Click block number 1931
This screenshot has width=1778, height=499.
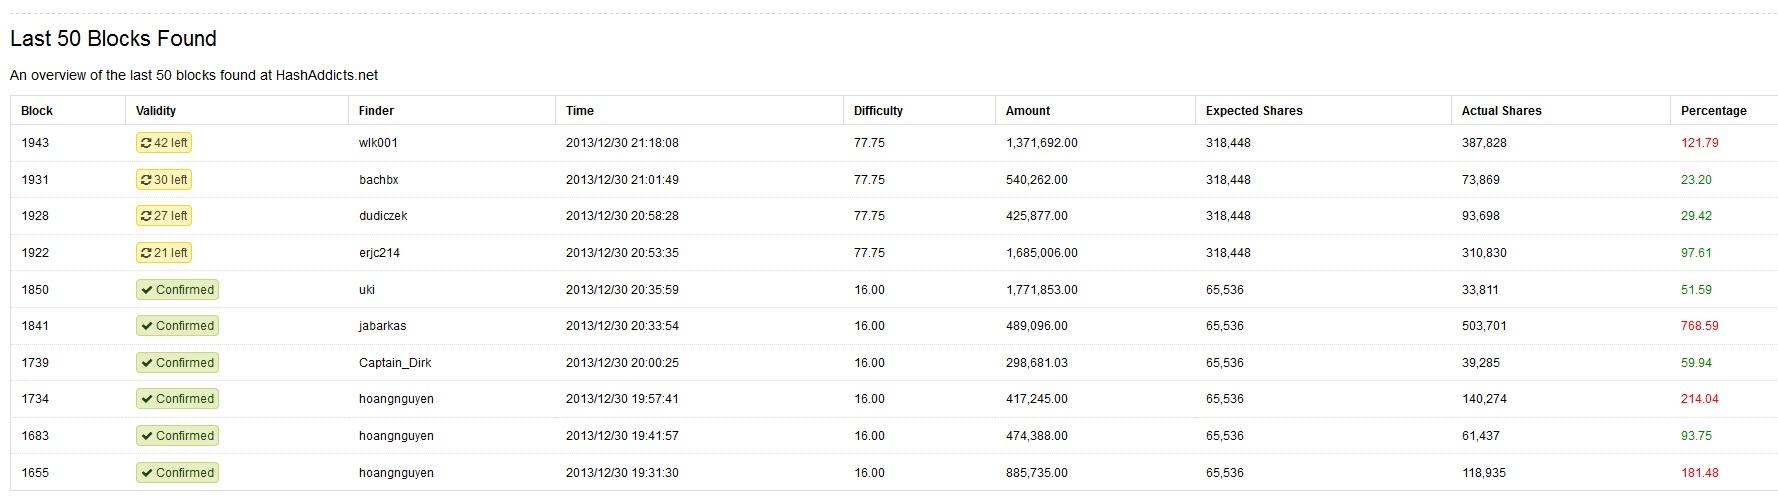pos(35,180)
